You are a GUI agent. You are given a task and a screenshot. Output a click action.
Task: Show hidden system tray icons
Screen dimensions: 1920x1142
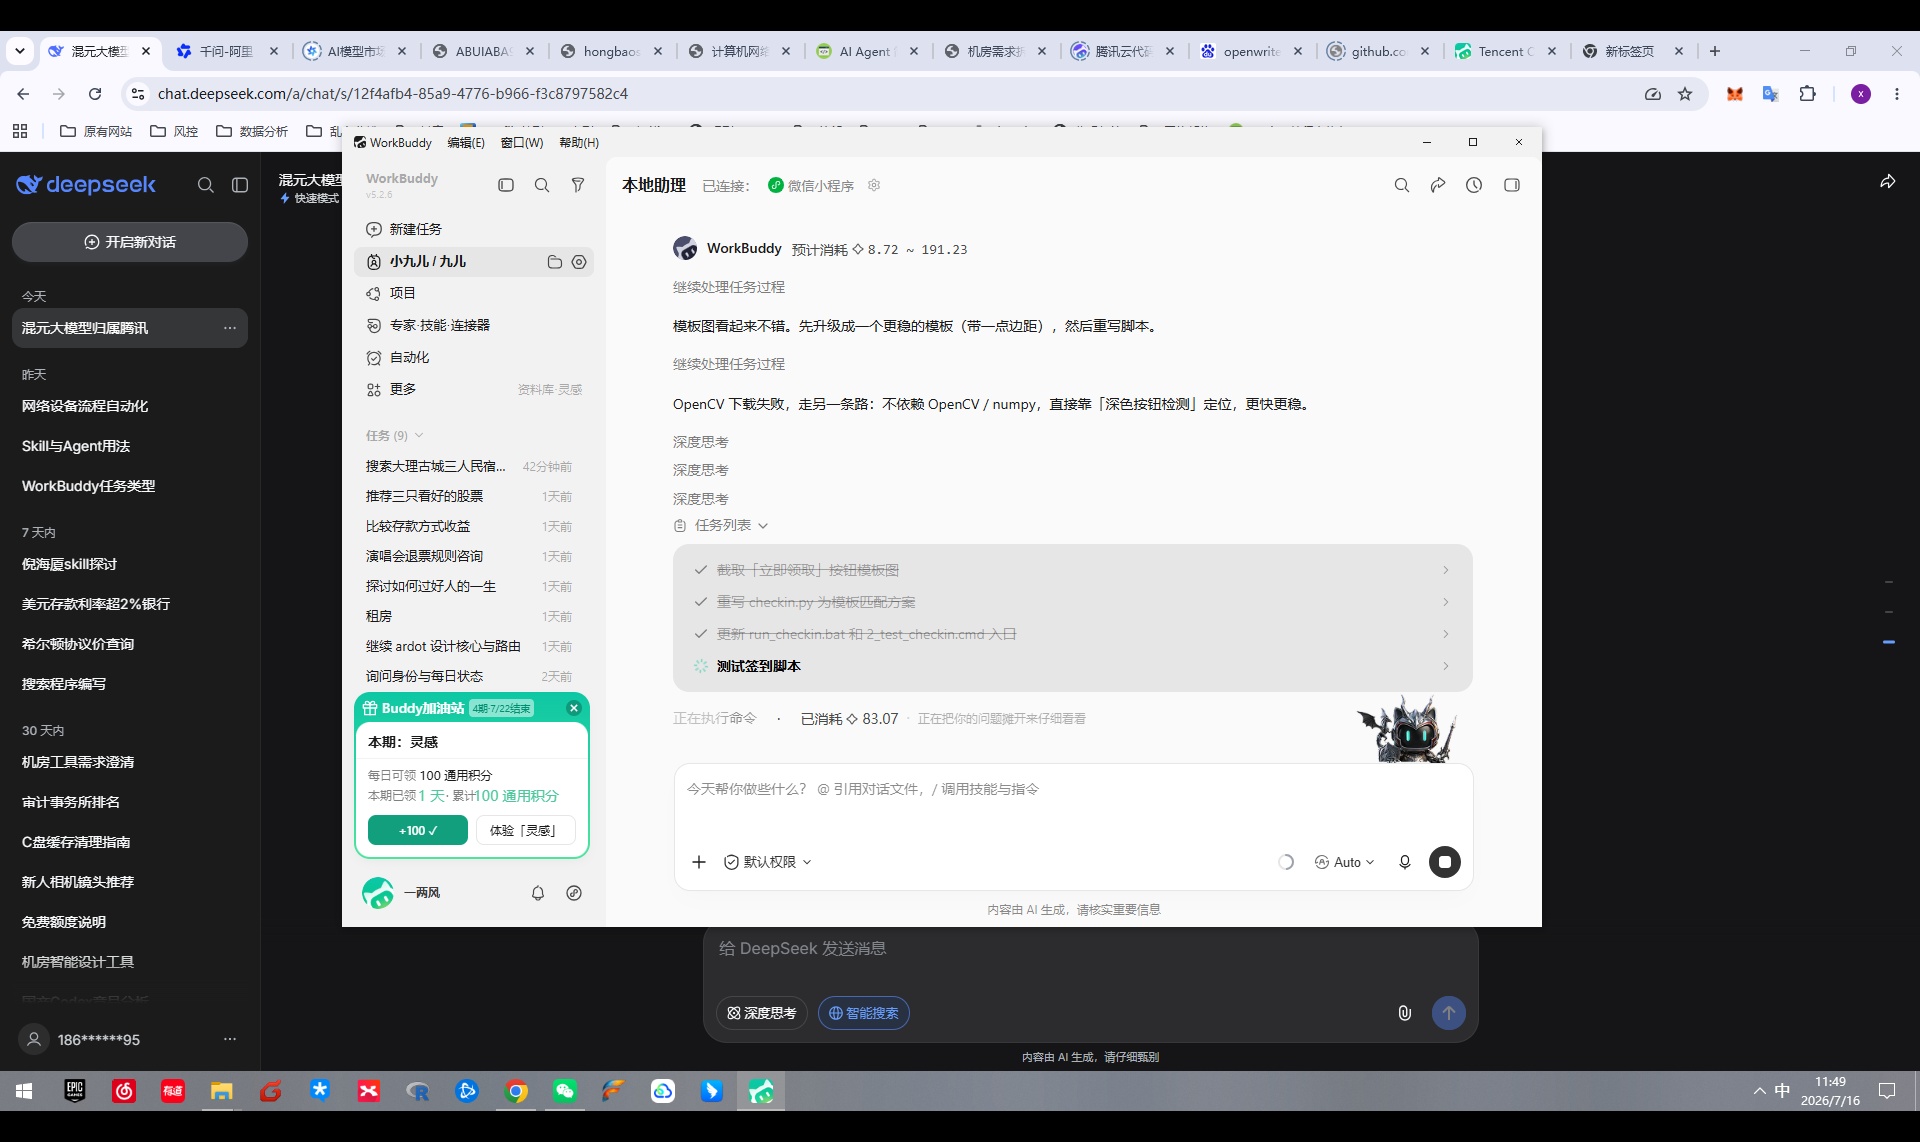point(1759,1091)
